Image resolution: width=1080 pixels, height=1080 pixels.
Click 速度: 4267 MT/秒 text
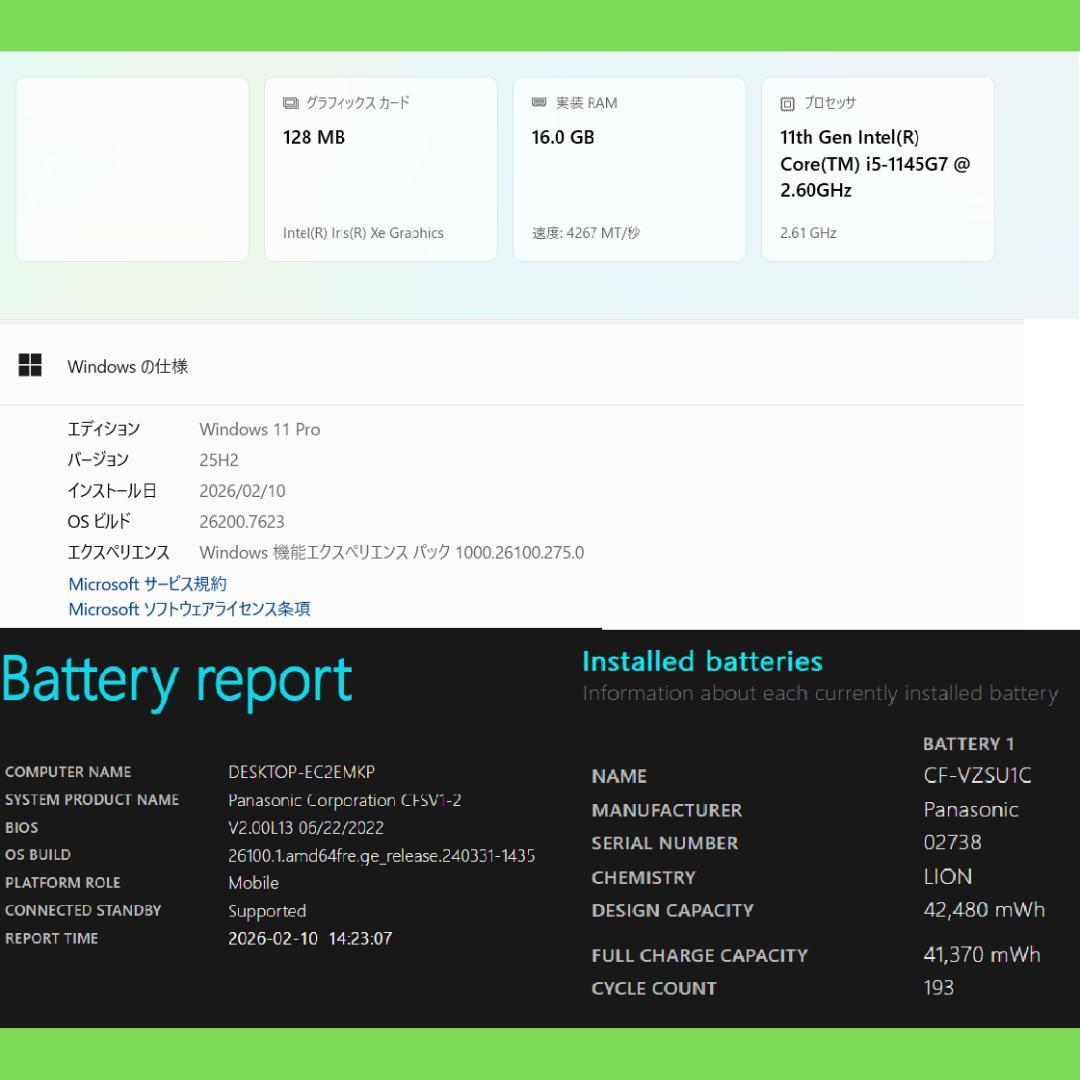click(x=585, y=233)
